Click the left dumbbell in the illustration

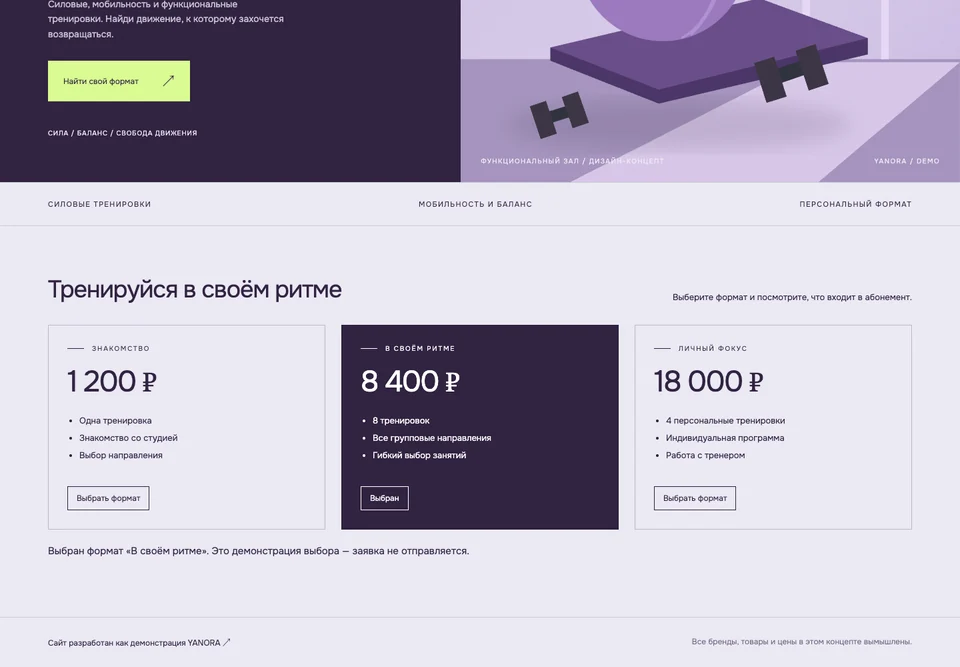[558, 115]
